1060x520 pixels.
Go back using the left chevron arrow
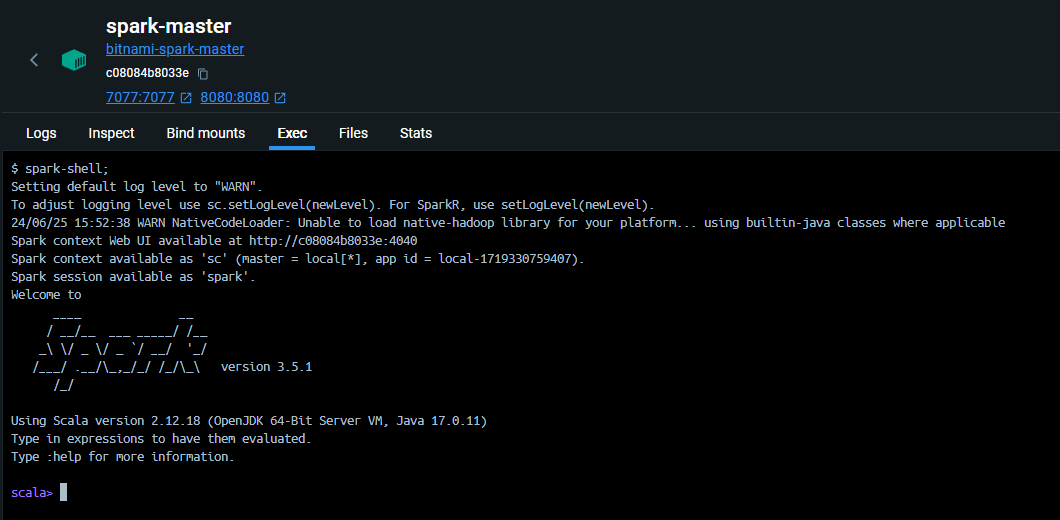(x=34, y=60)
